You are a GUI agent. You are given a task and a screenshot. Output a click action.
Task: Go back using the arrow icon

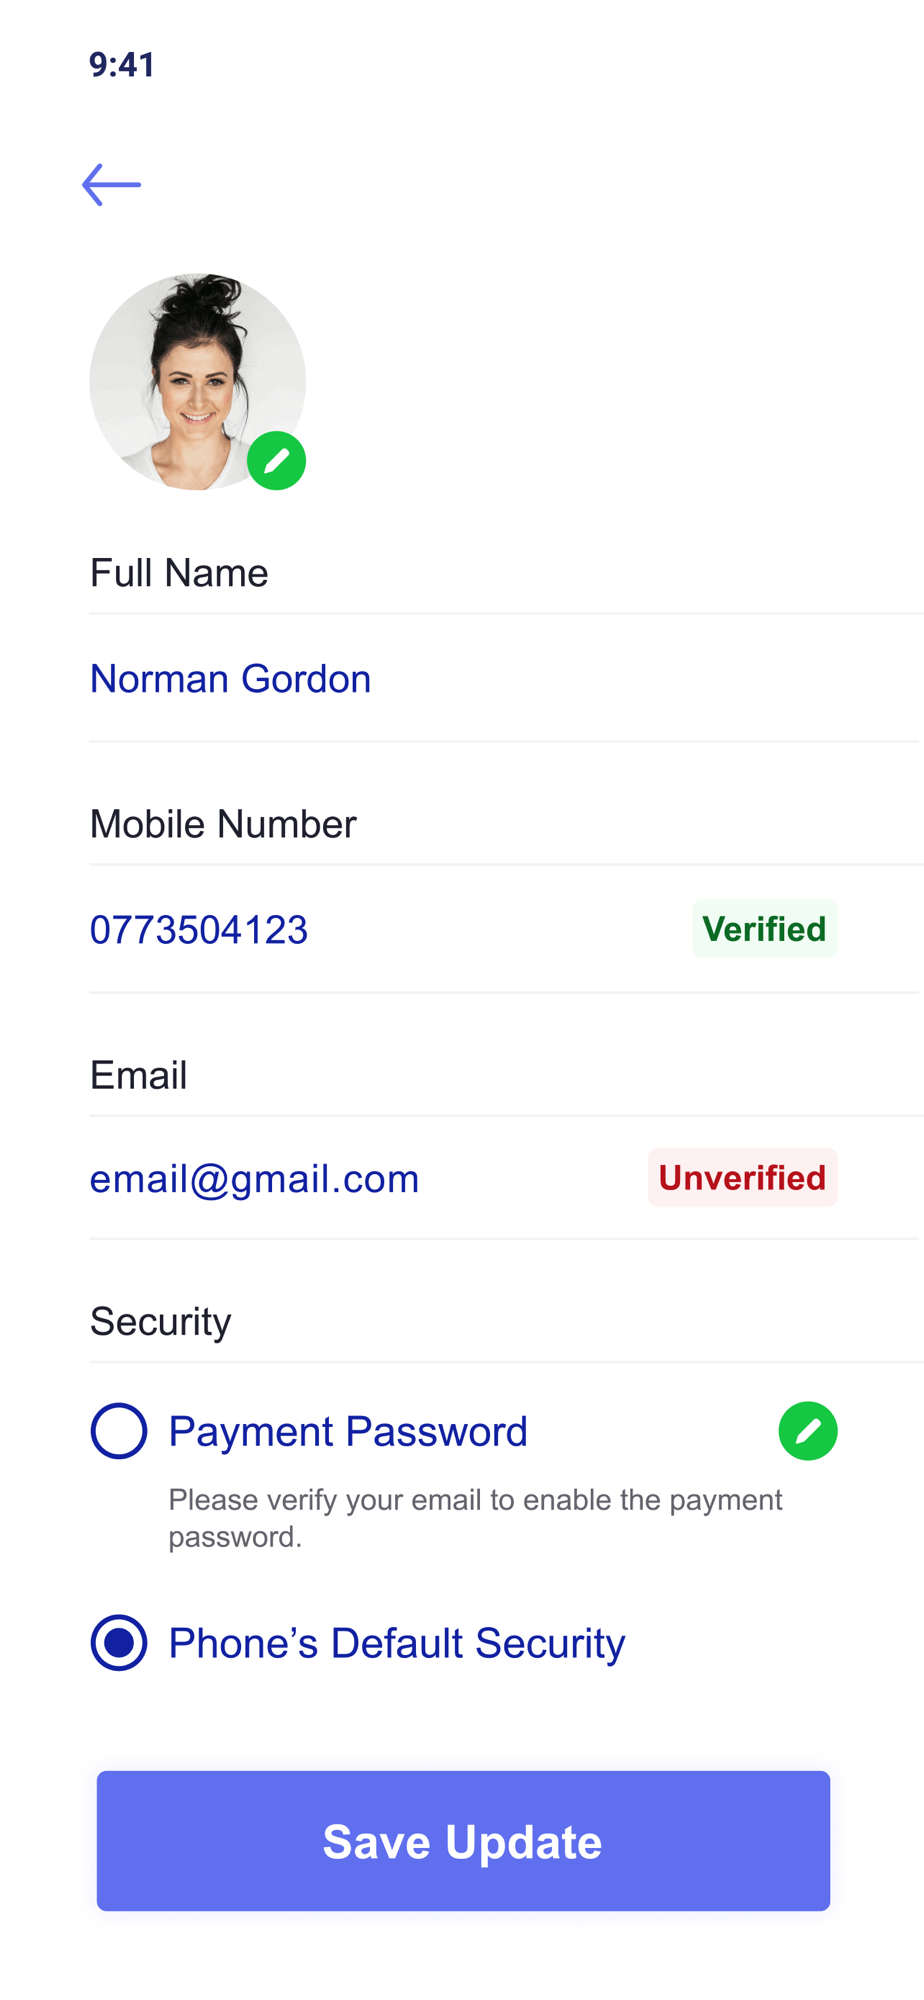111,185
